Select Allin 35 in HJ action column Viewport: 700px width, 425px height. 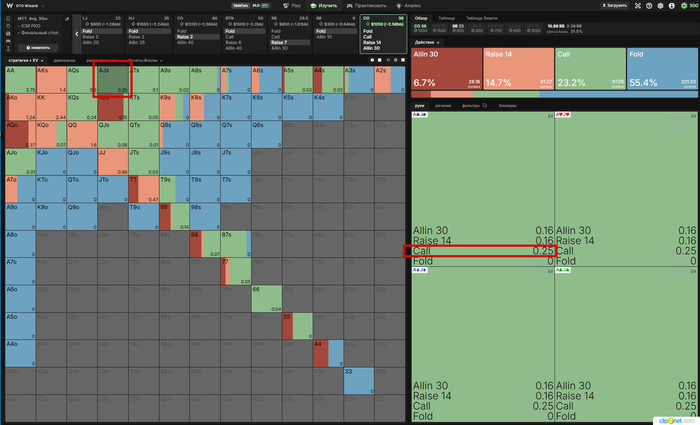pyautogui.click(x=137, y=42)
